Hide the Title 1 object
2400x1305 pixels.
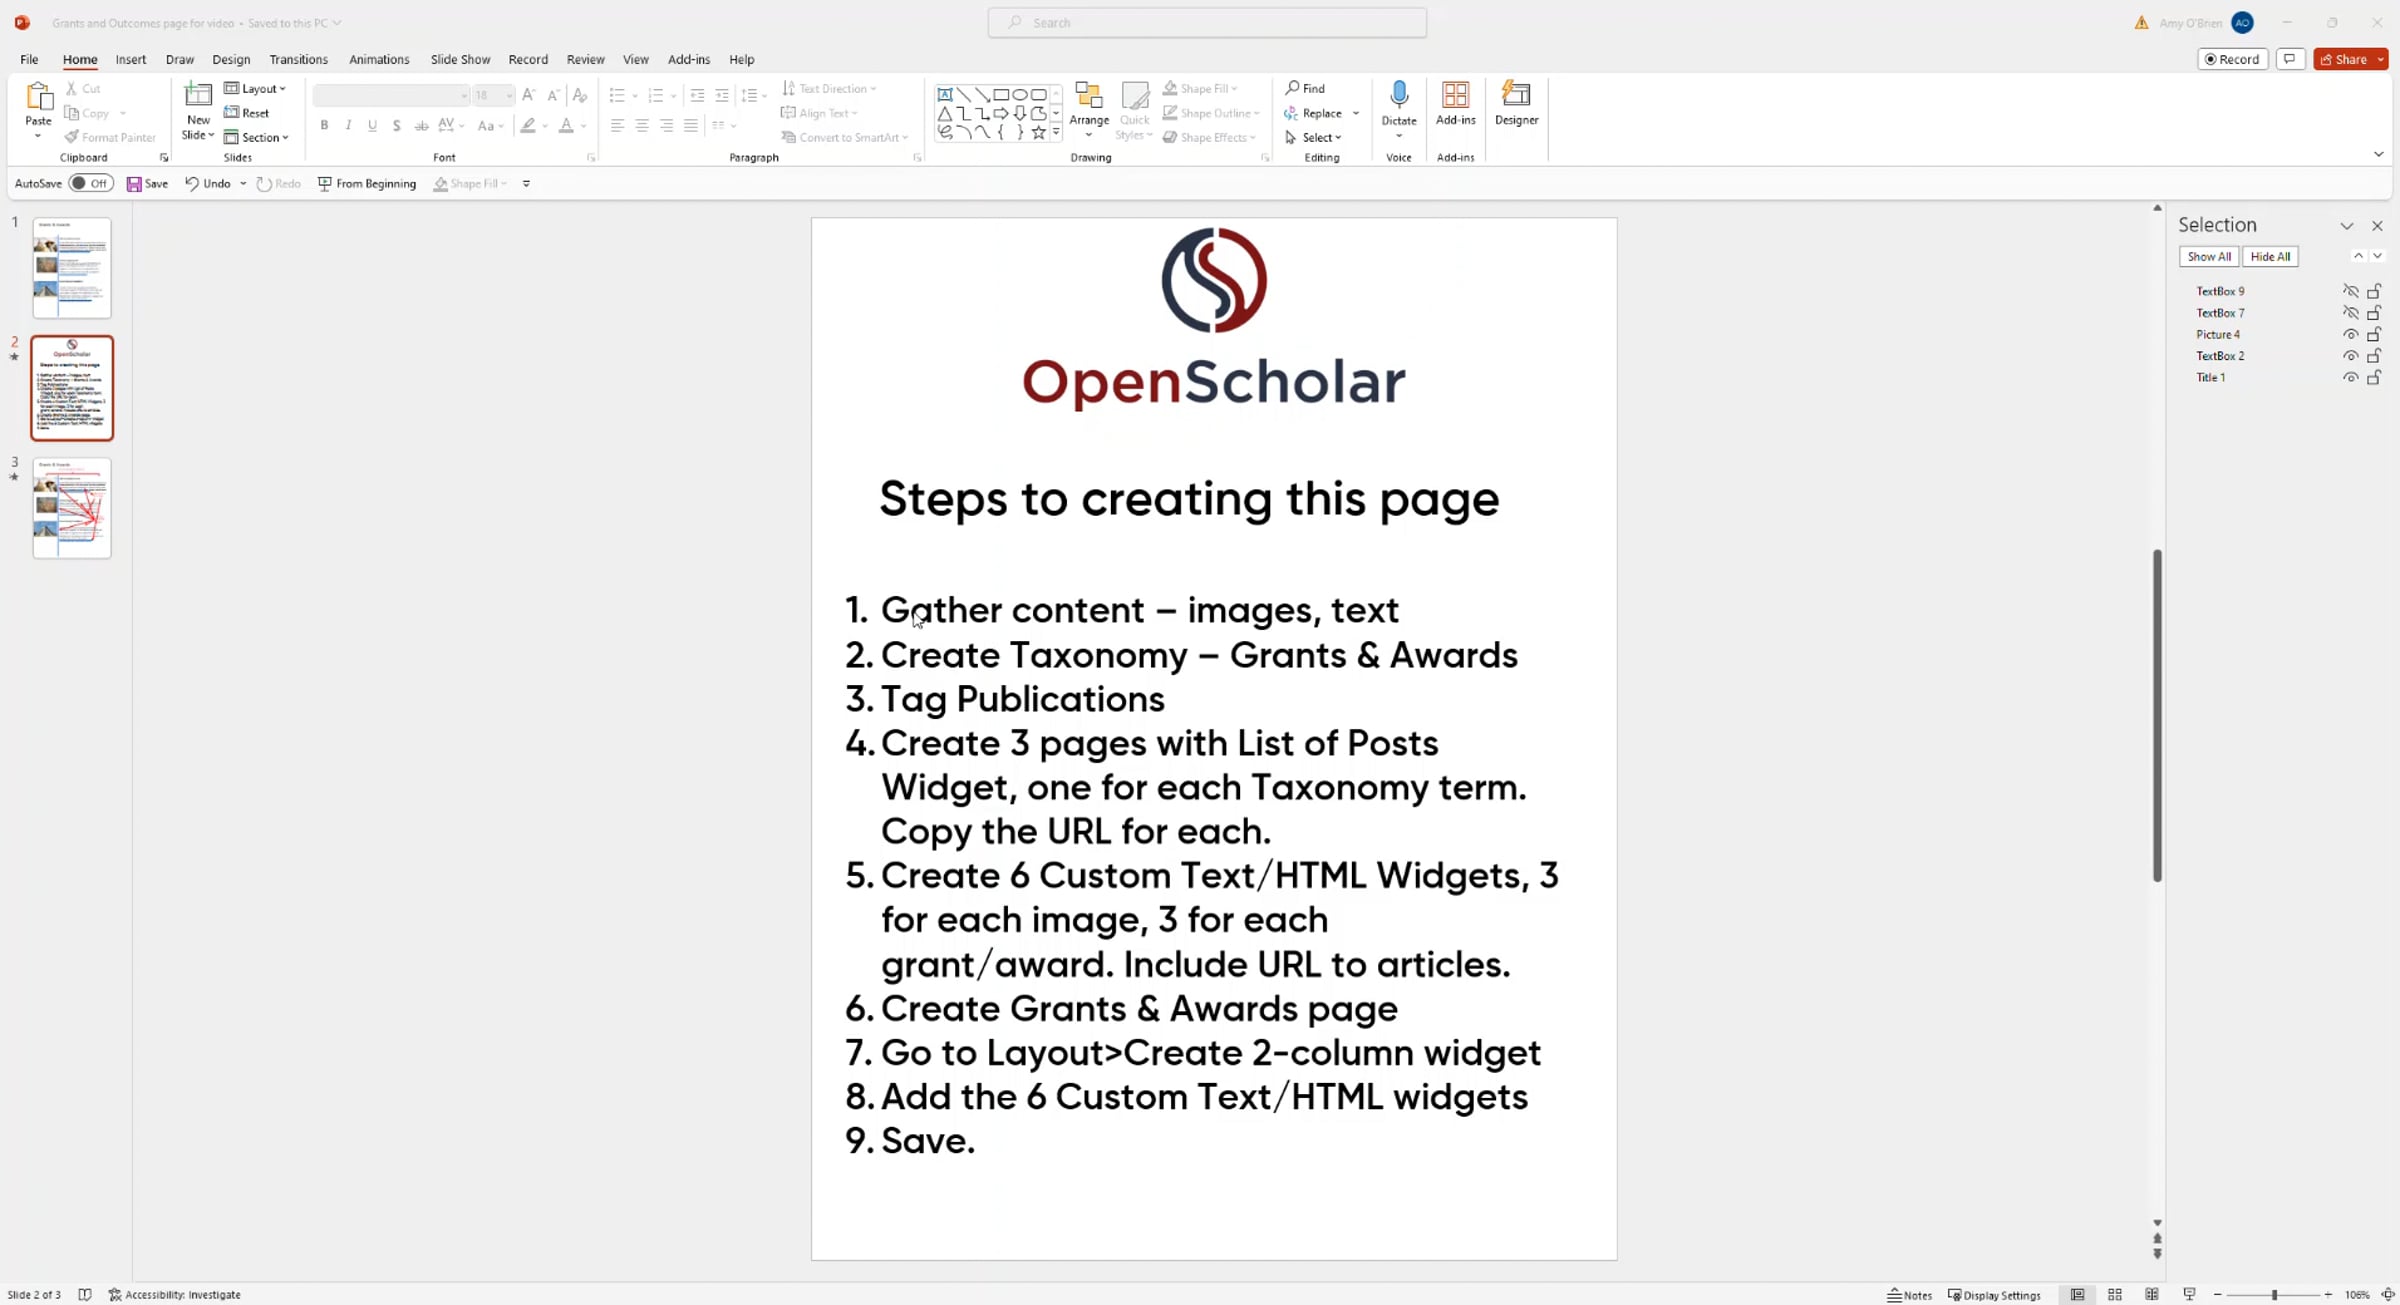2350,377
